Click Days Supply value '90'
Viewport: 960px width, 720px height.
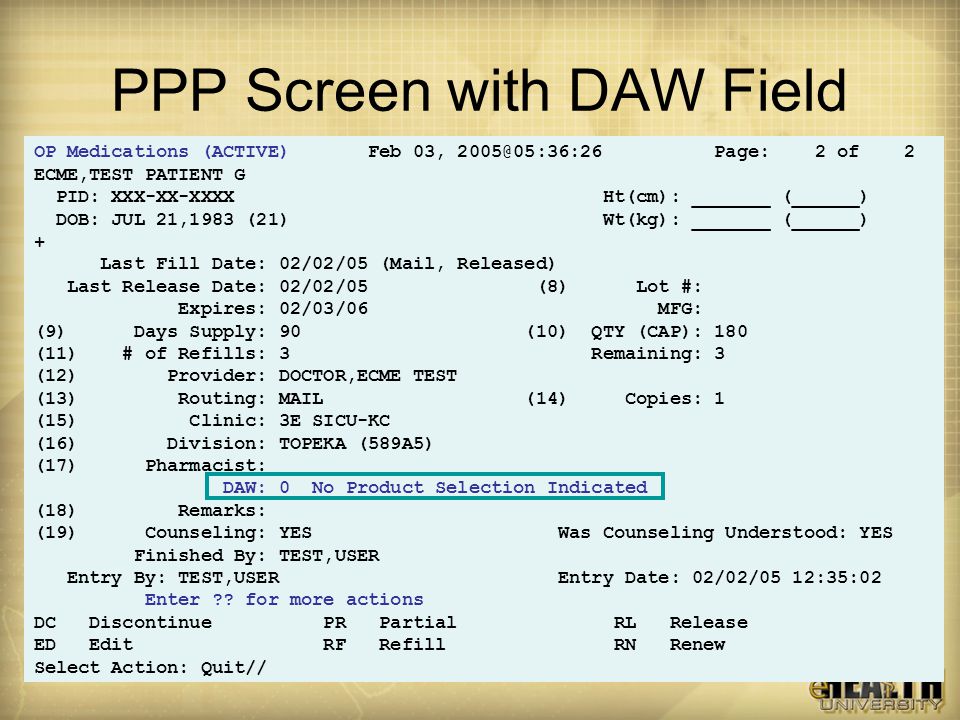pyautogui.click(x=290, y=331)
